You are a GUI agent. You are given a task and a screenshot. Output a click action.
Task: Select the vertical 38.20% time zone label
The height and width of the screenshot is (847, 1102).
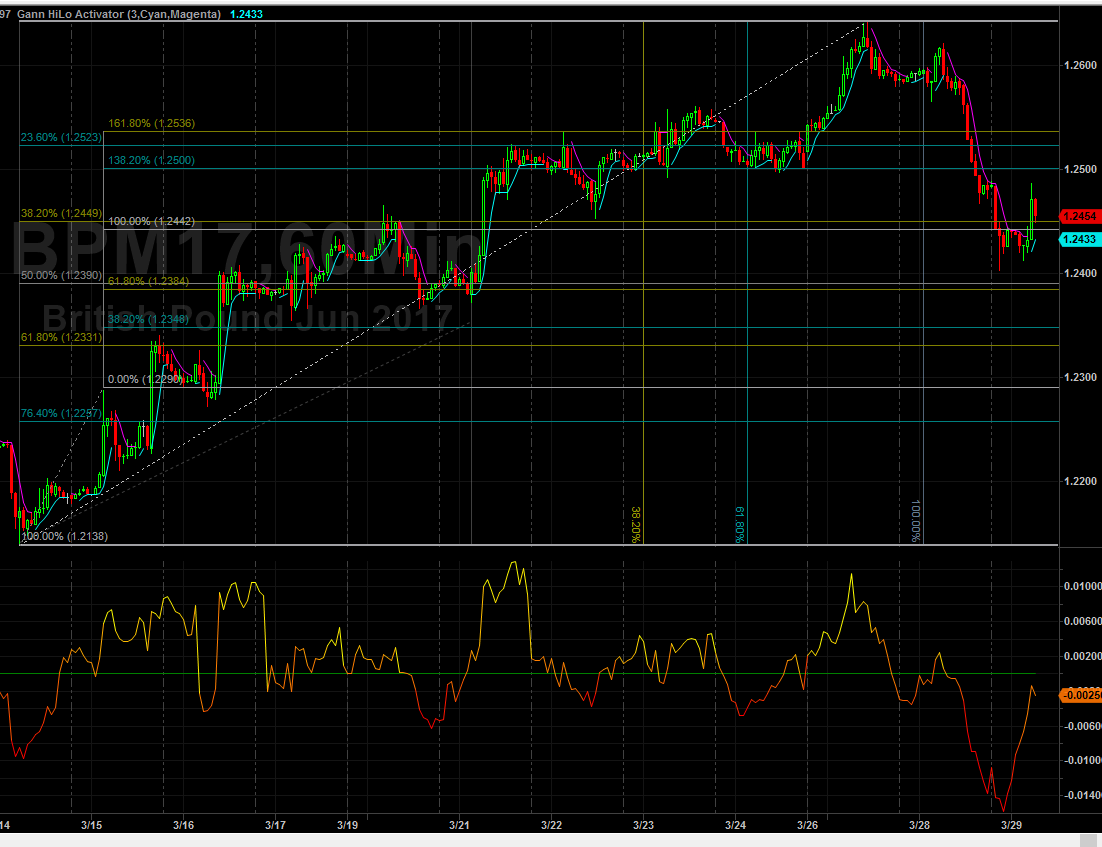click(635, 525)
